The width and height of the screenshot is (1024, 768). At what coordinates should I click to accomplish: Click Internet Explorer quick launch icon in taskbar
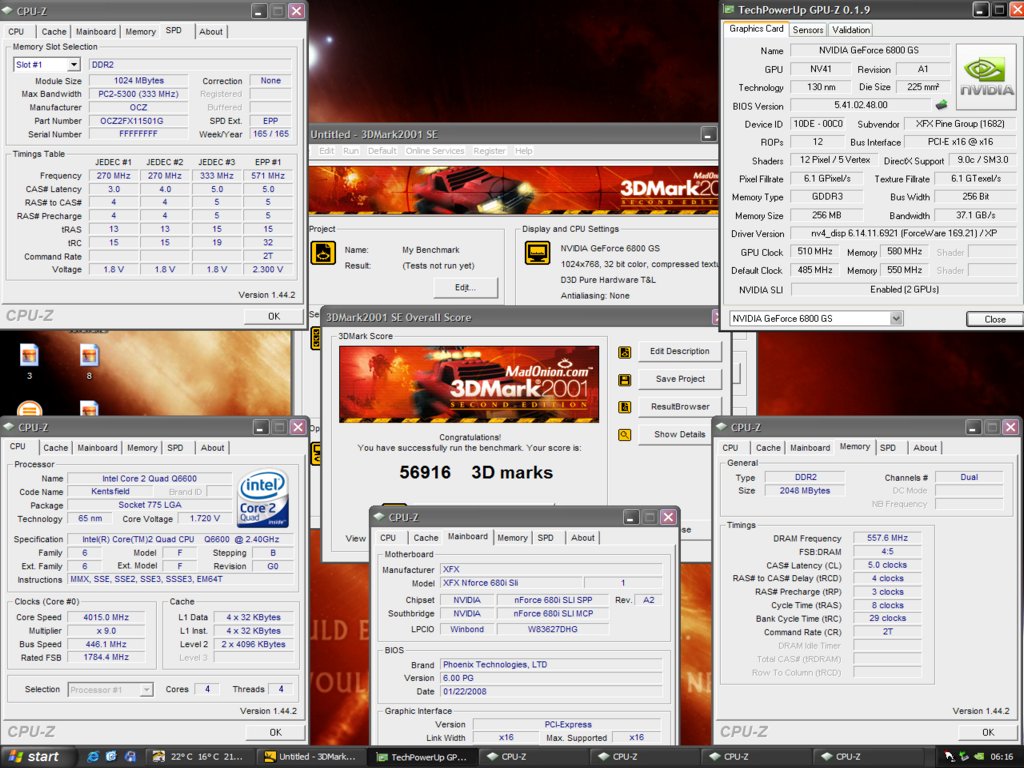tap(93, 756)
